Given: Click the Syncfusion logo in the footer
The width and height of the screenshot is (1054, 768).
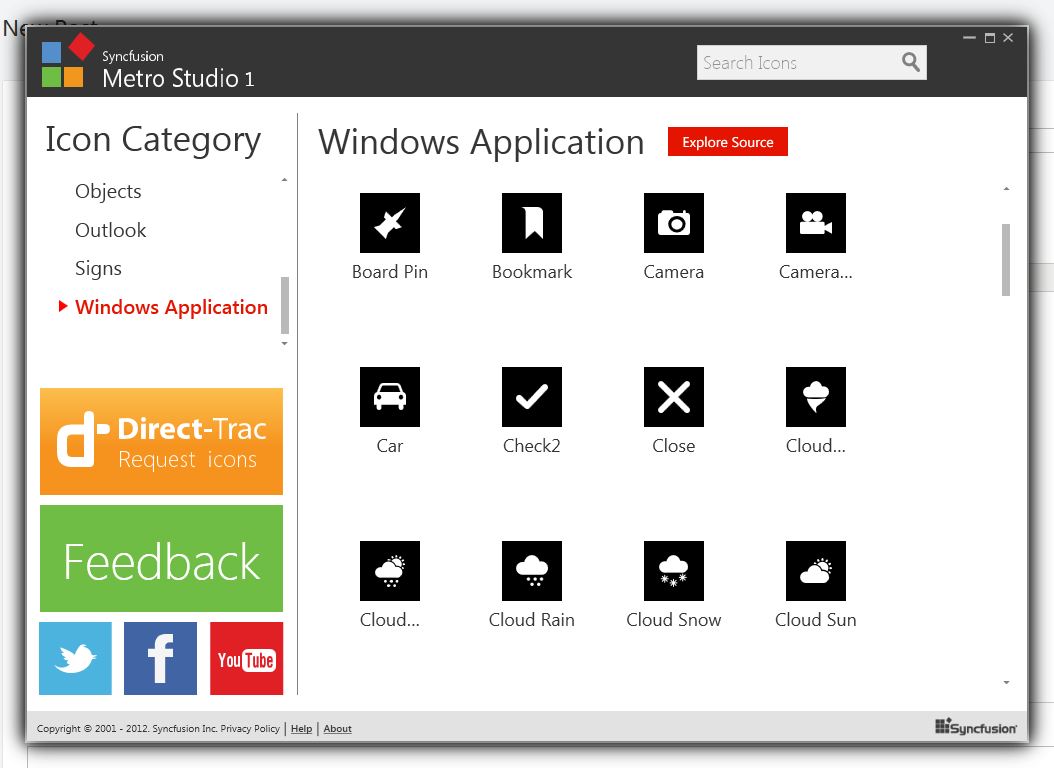Looking at the screenshot, I should click(975, 726).
